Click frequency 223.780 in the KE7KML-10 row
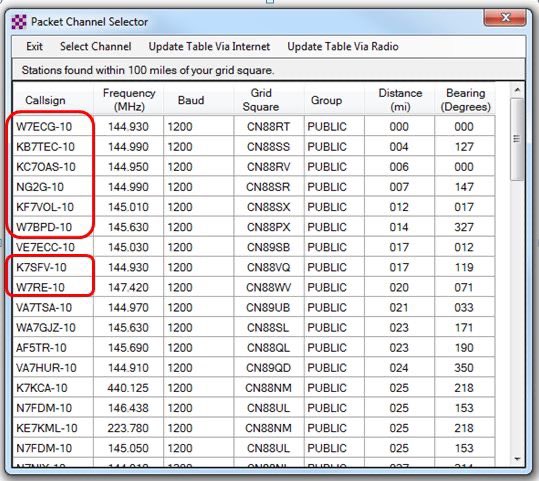The image size is (539, 481). pos(128,428)
